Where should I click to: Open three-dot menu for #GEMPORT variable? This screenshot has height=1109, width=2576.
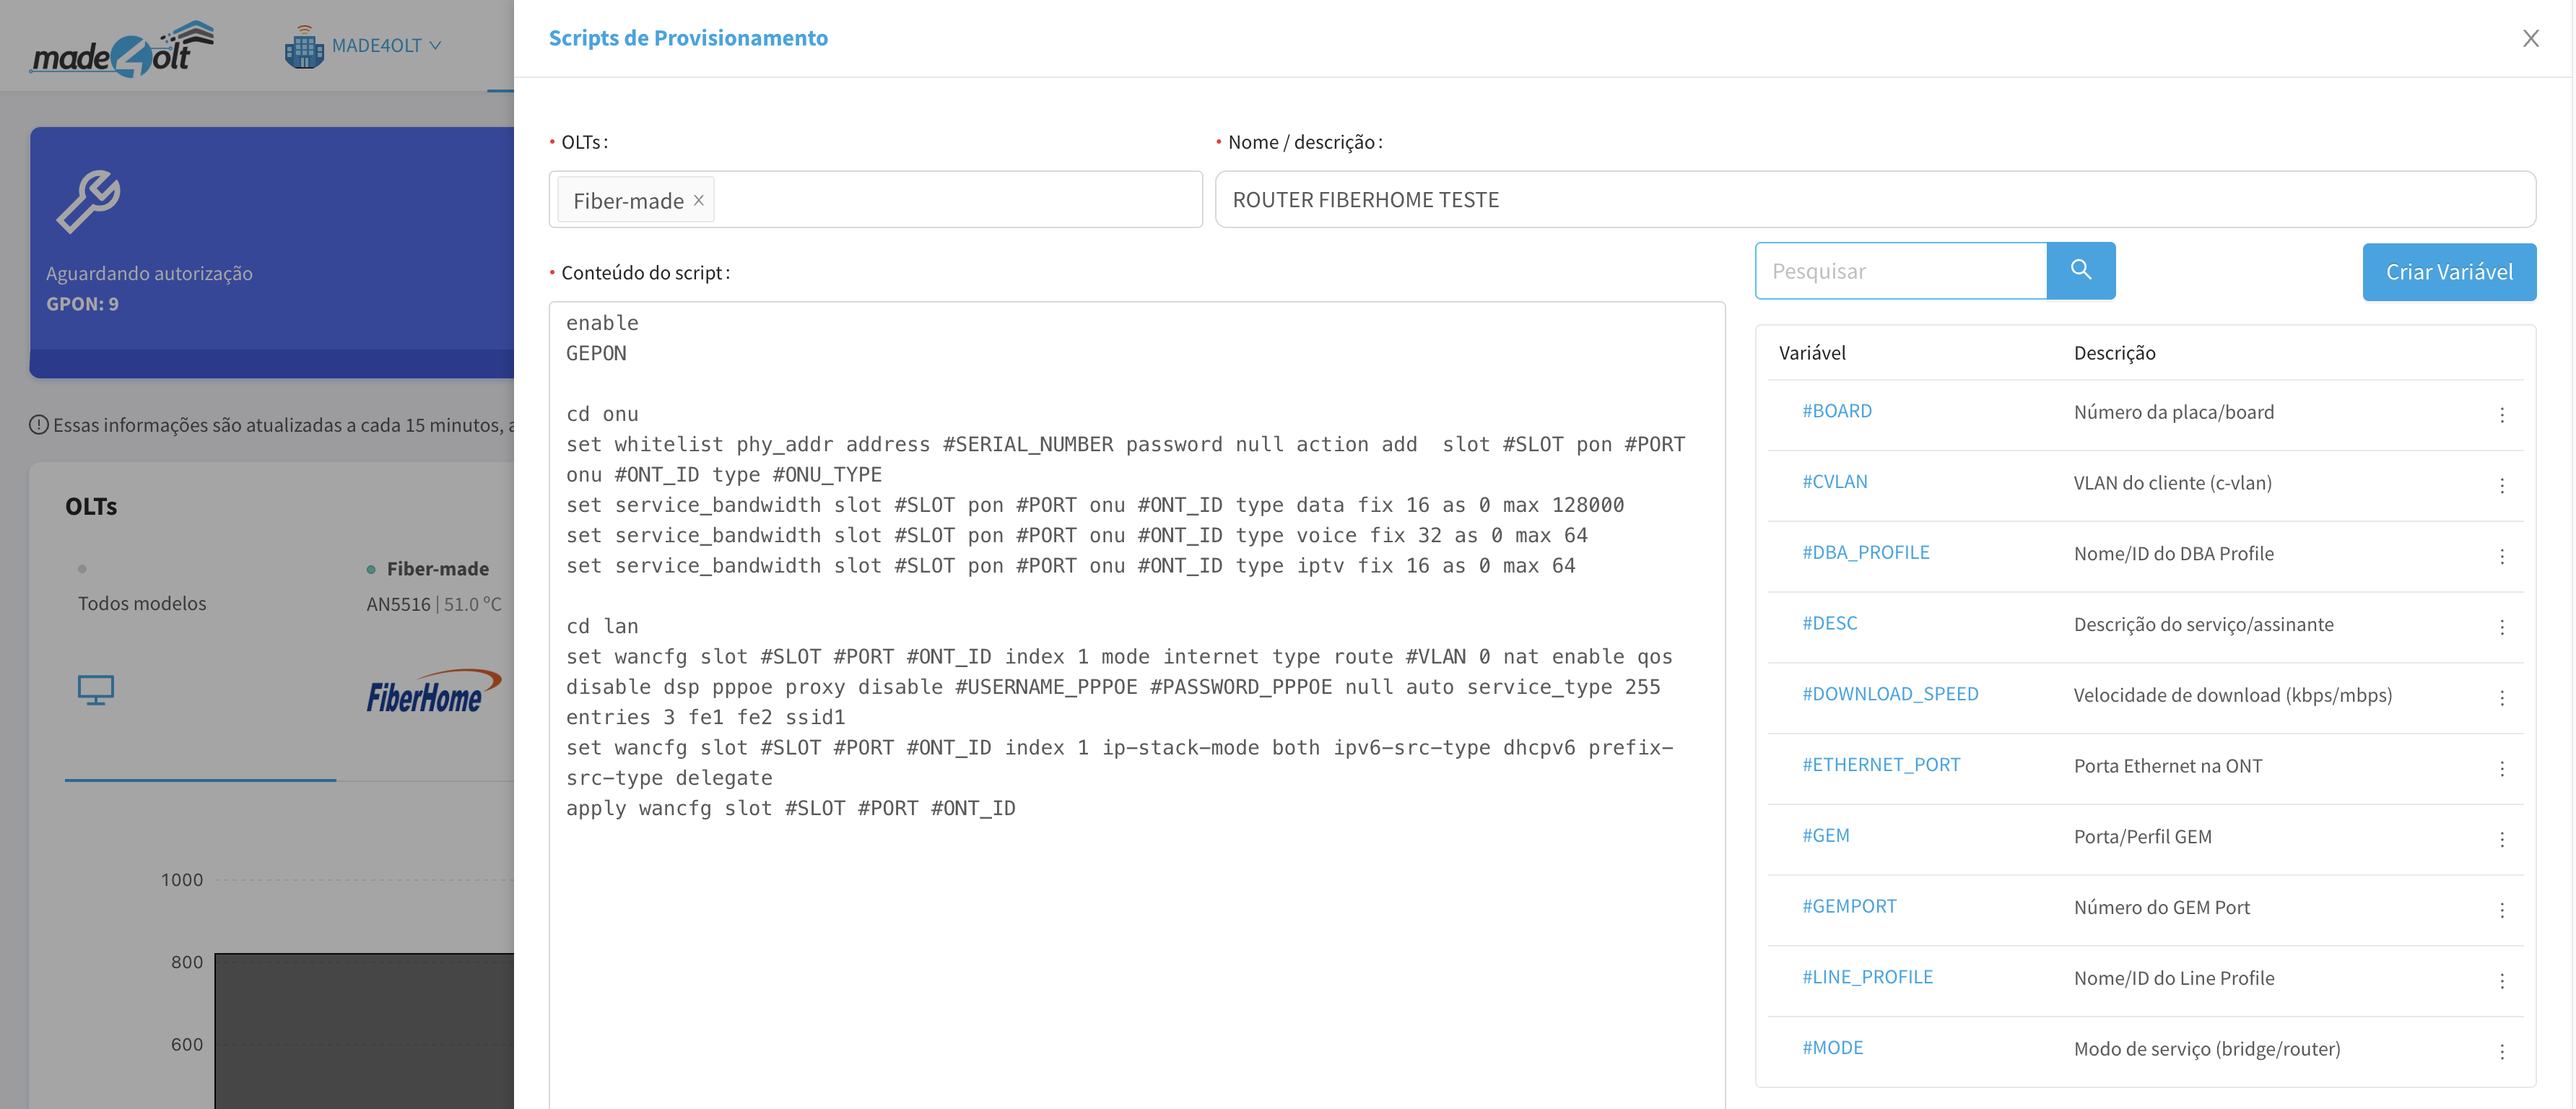[2501, 909]
